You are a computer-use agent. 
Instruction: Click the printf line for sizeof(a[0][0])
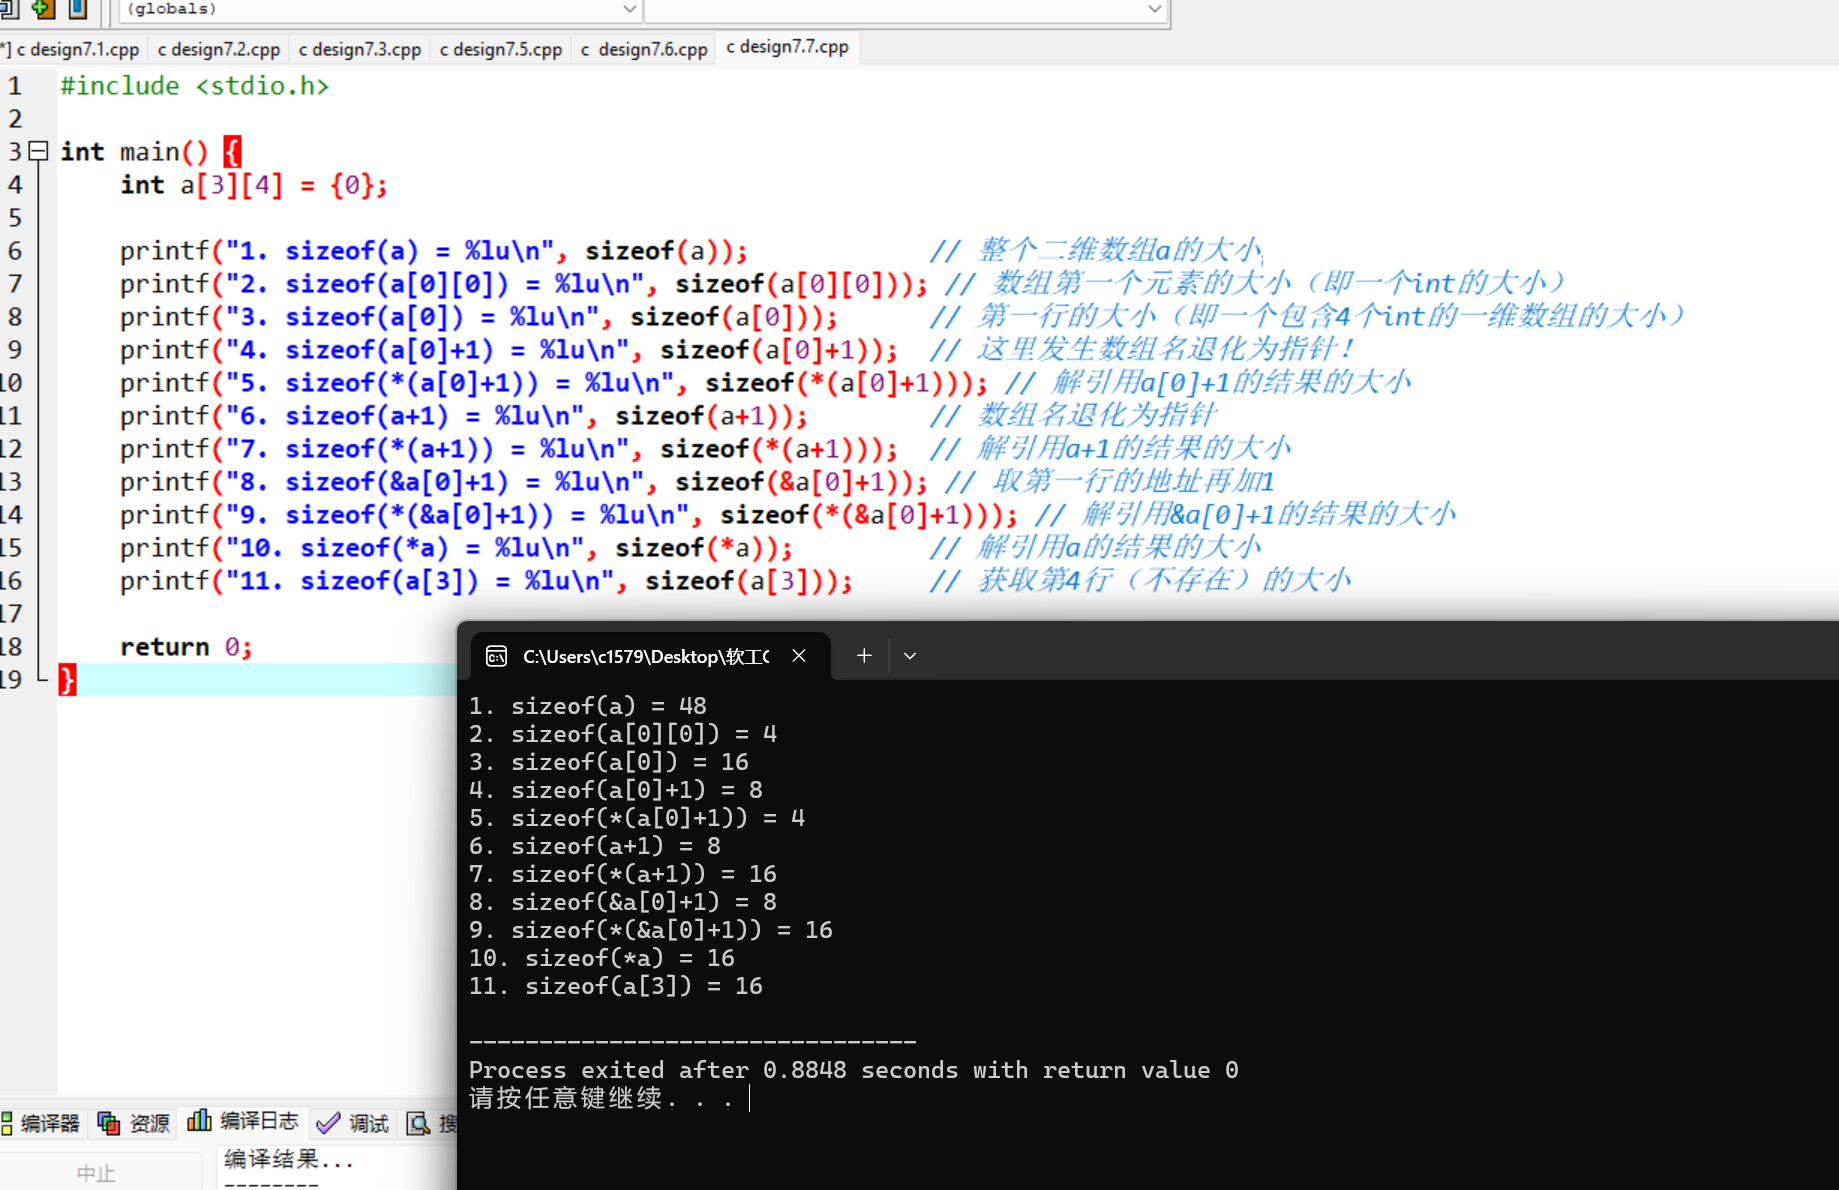pos(524,284)
